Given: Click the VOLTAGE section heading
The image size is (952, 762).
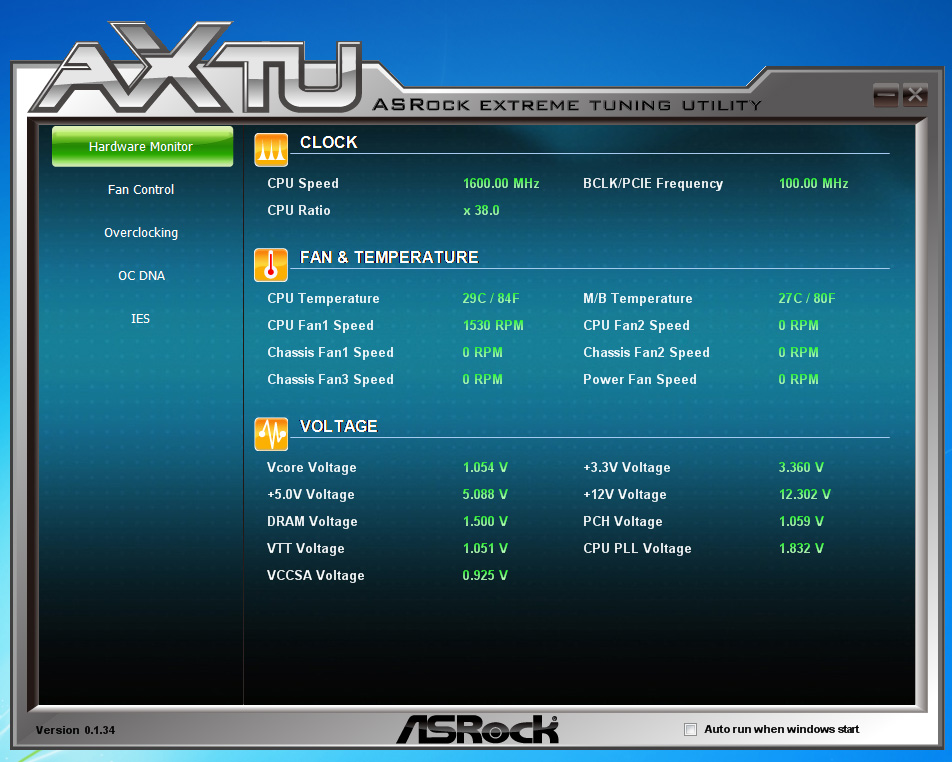Looking at the screenshot, I should (x=339, y=426).
